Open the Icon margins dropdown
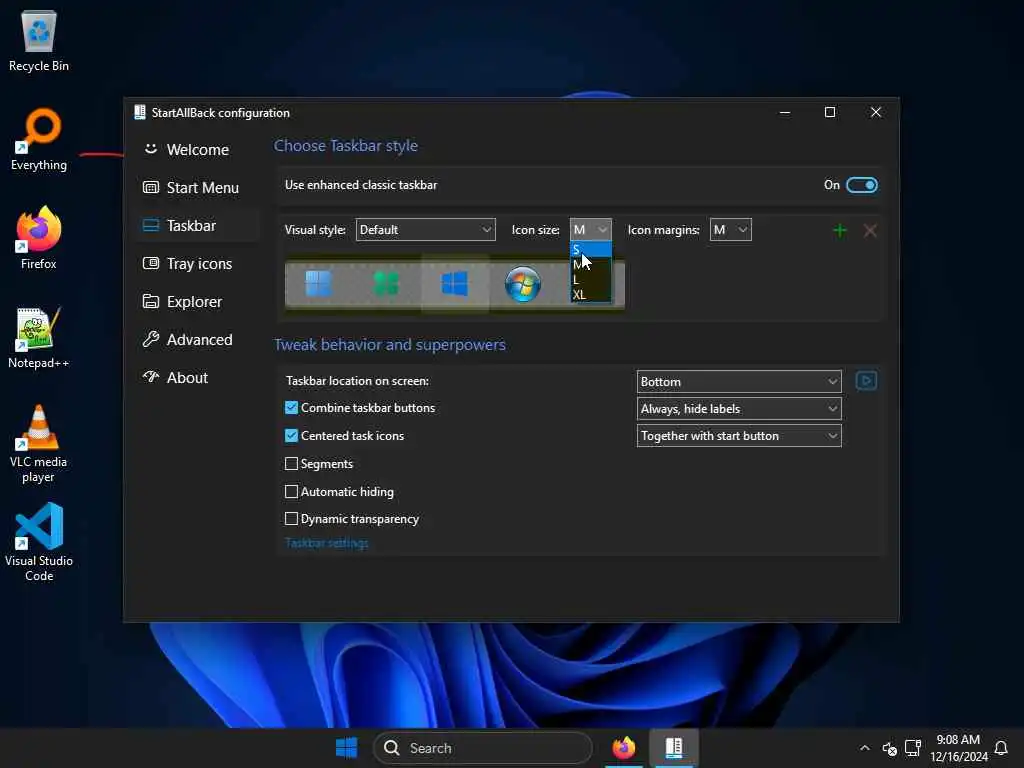This screenshot has height=768, width=1024. (x=730, y=230)
